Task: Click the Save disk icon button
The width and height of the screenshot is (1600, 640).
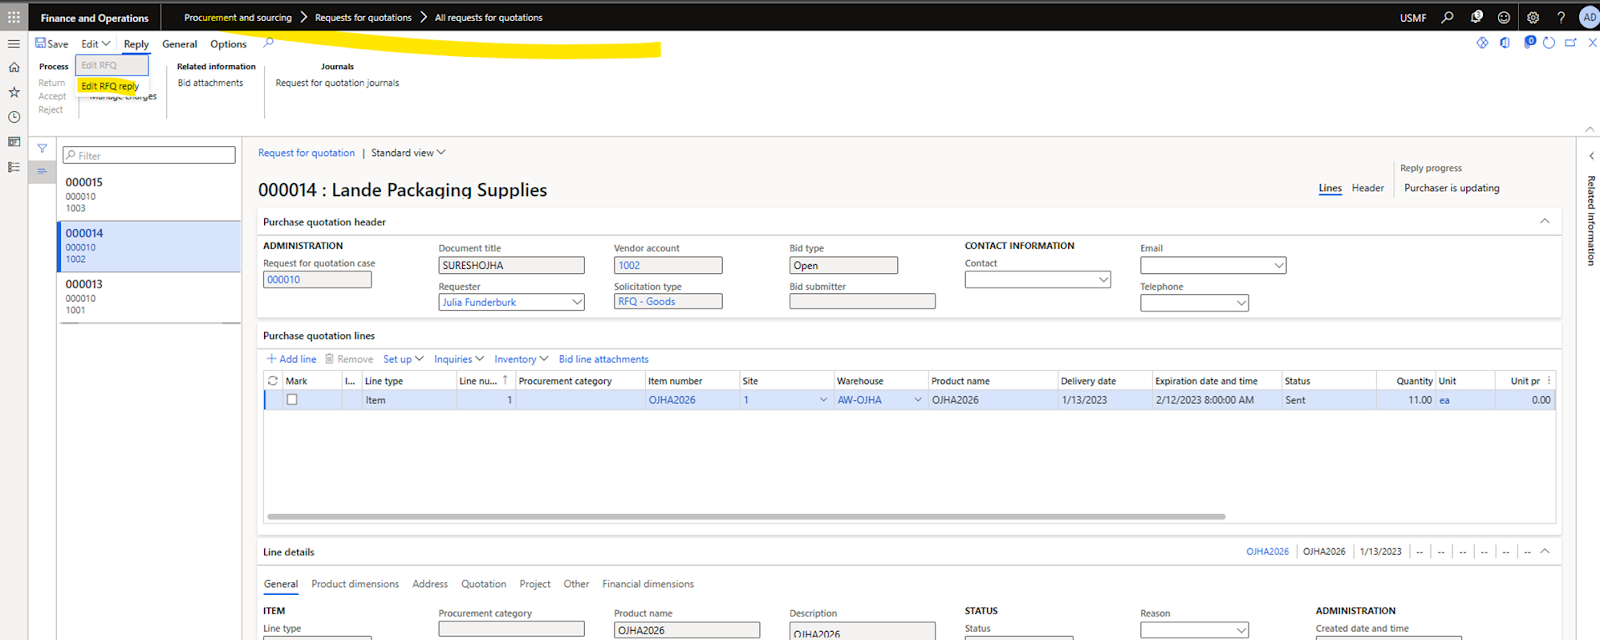Action: (52, 44)
